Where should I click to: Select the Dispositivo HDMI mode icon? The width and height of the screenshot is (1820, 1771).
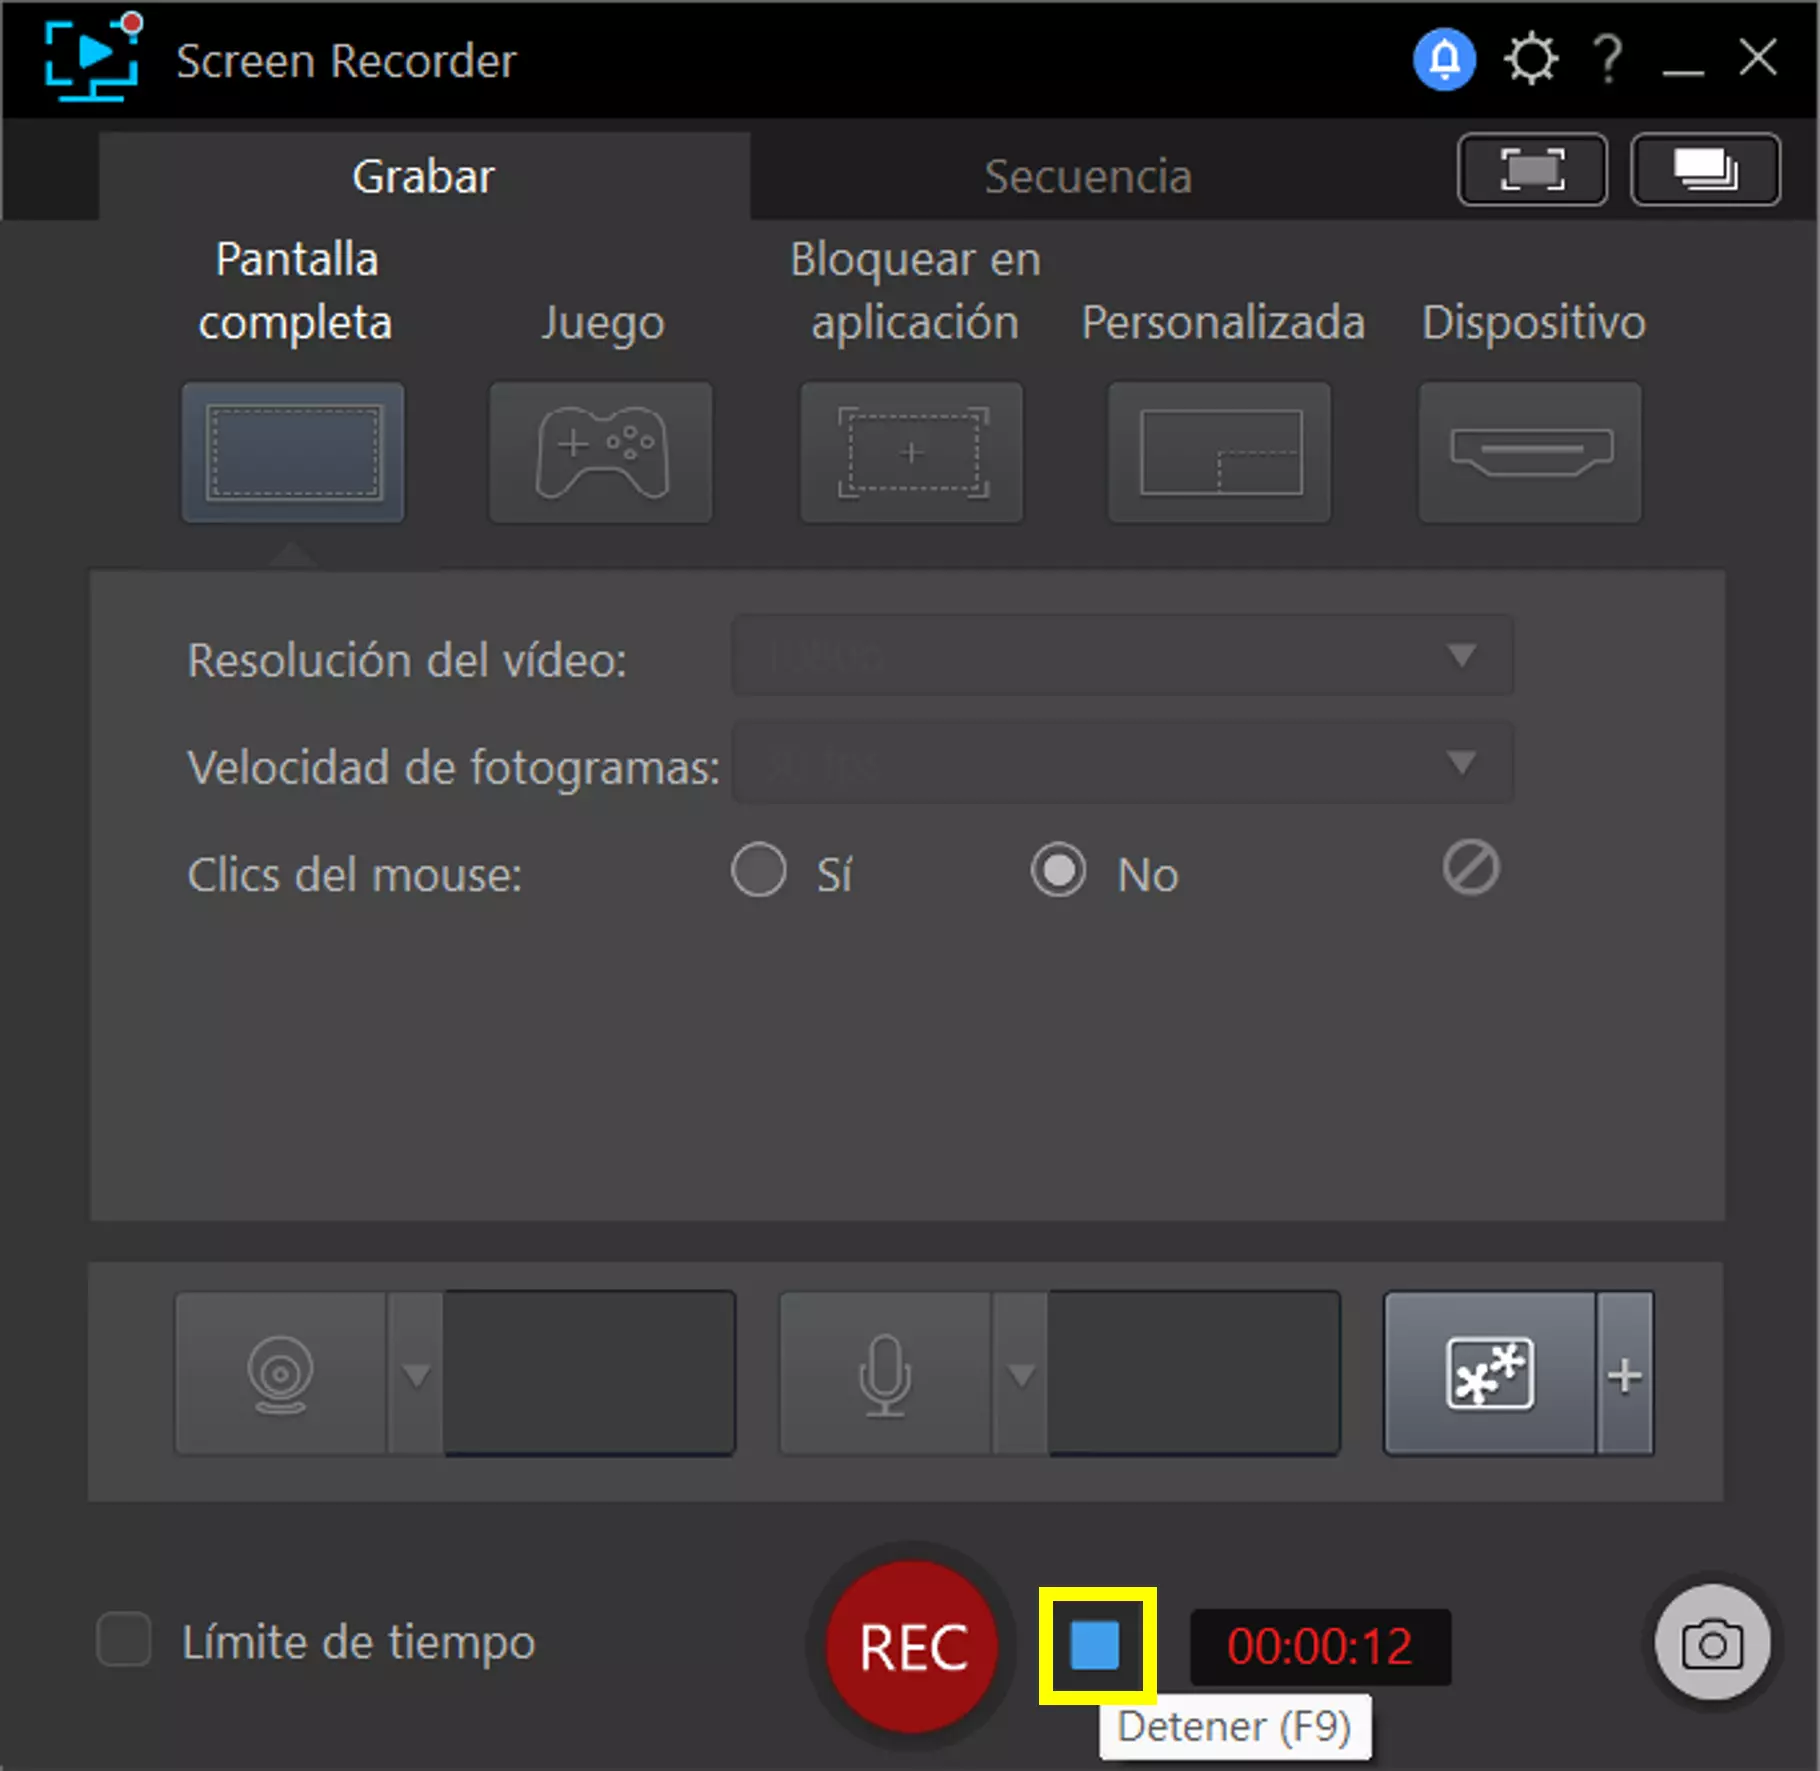(x=1531, y=452)
